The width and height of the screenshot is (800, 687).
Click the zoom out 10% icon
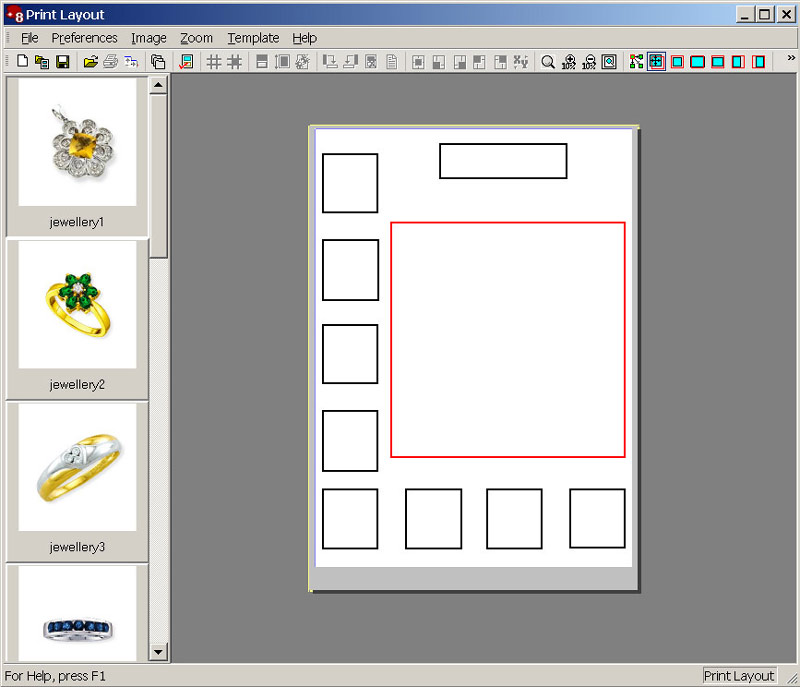(x=589, y=62)
